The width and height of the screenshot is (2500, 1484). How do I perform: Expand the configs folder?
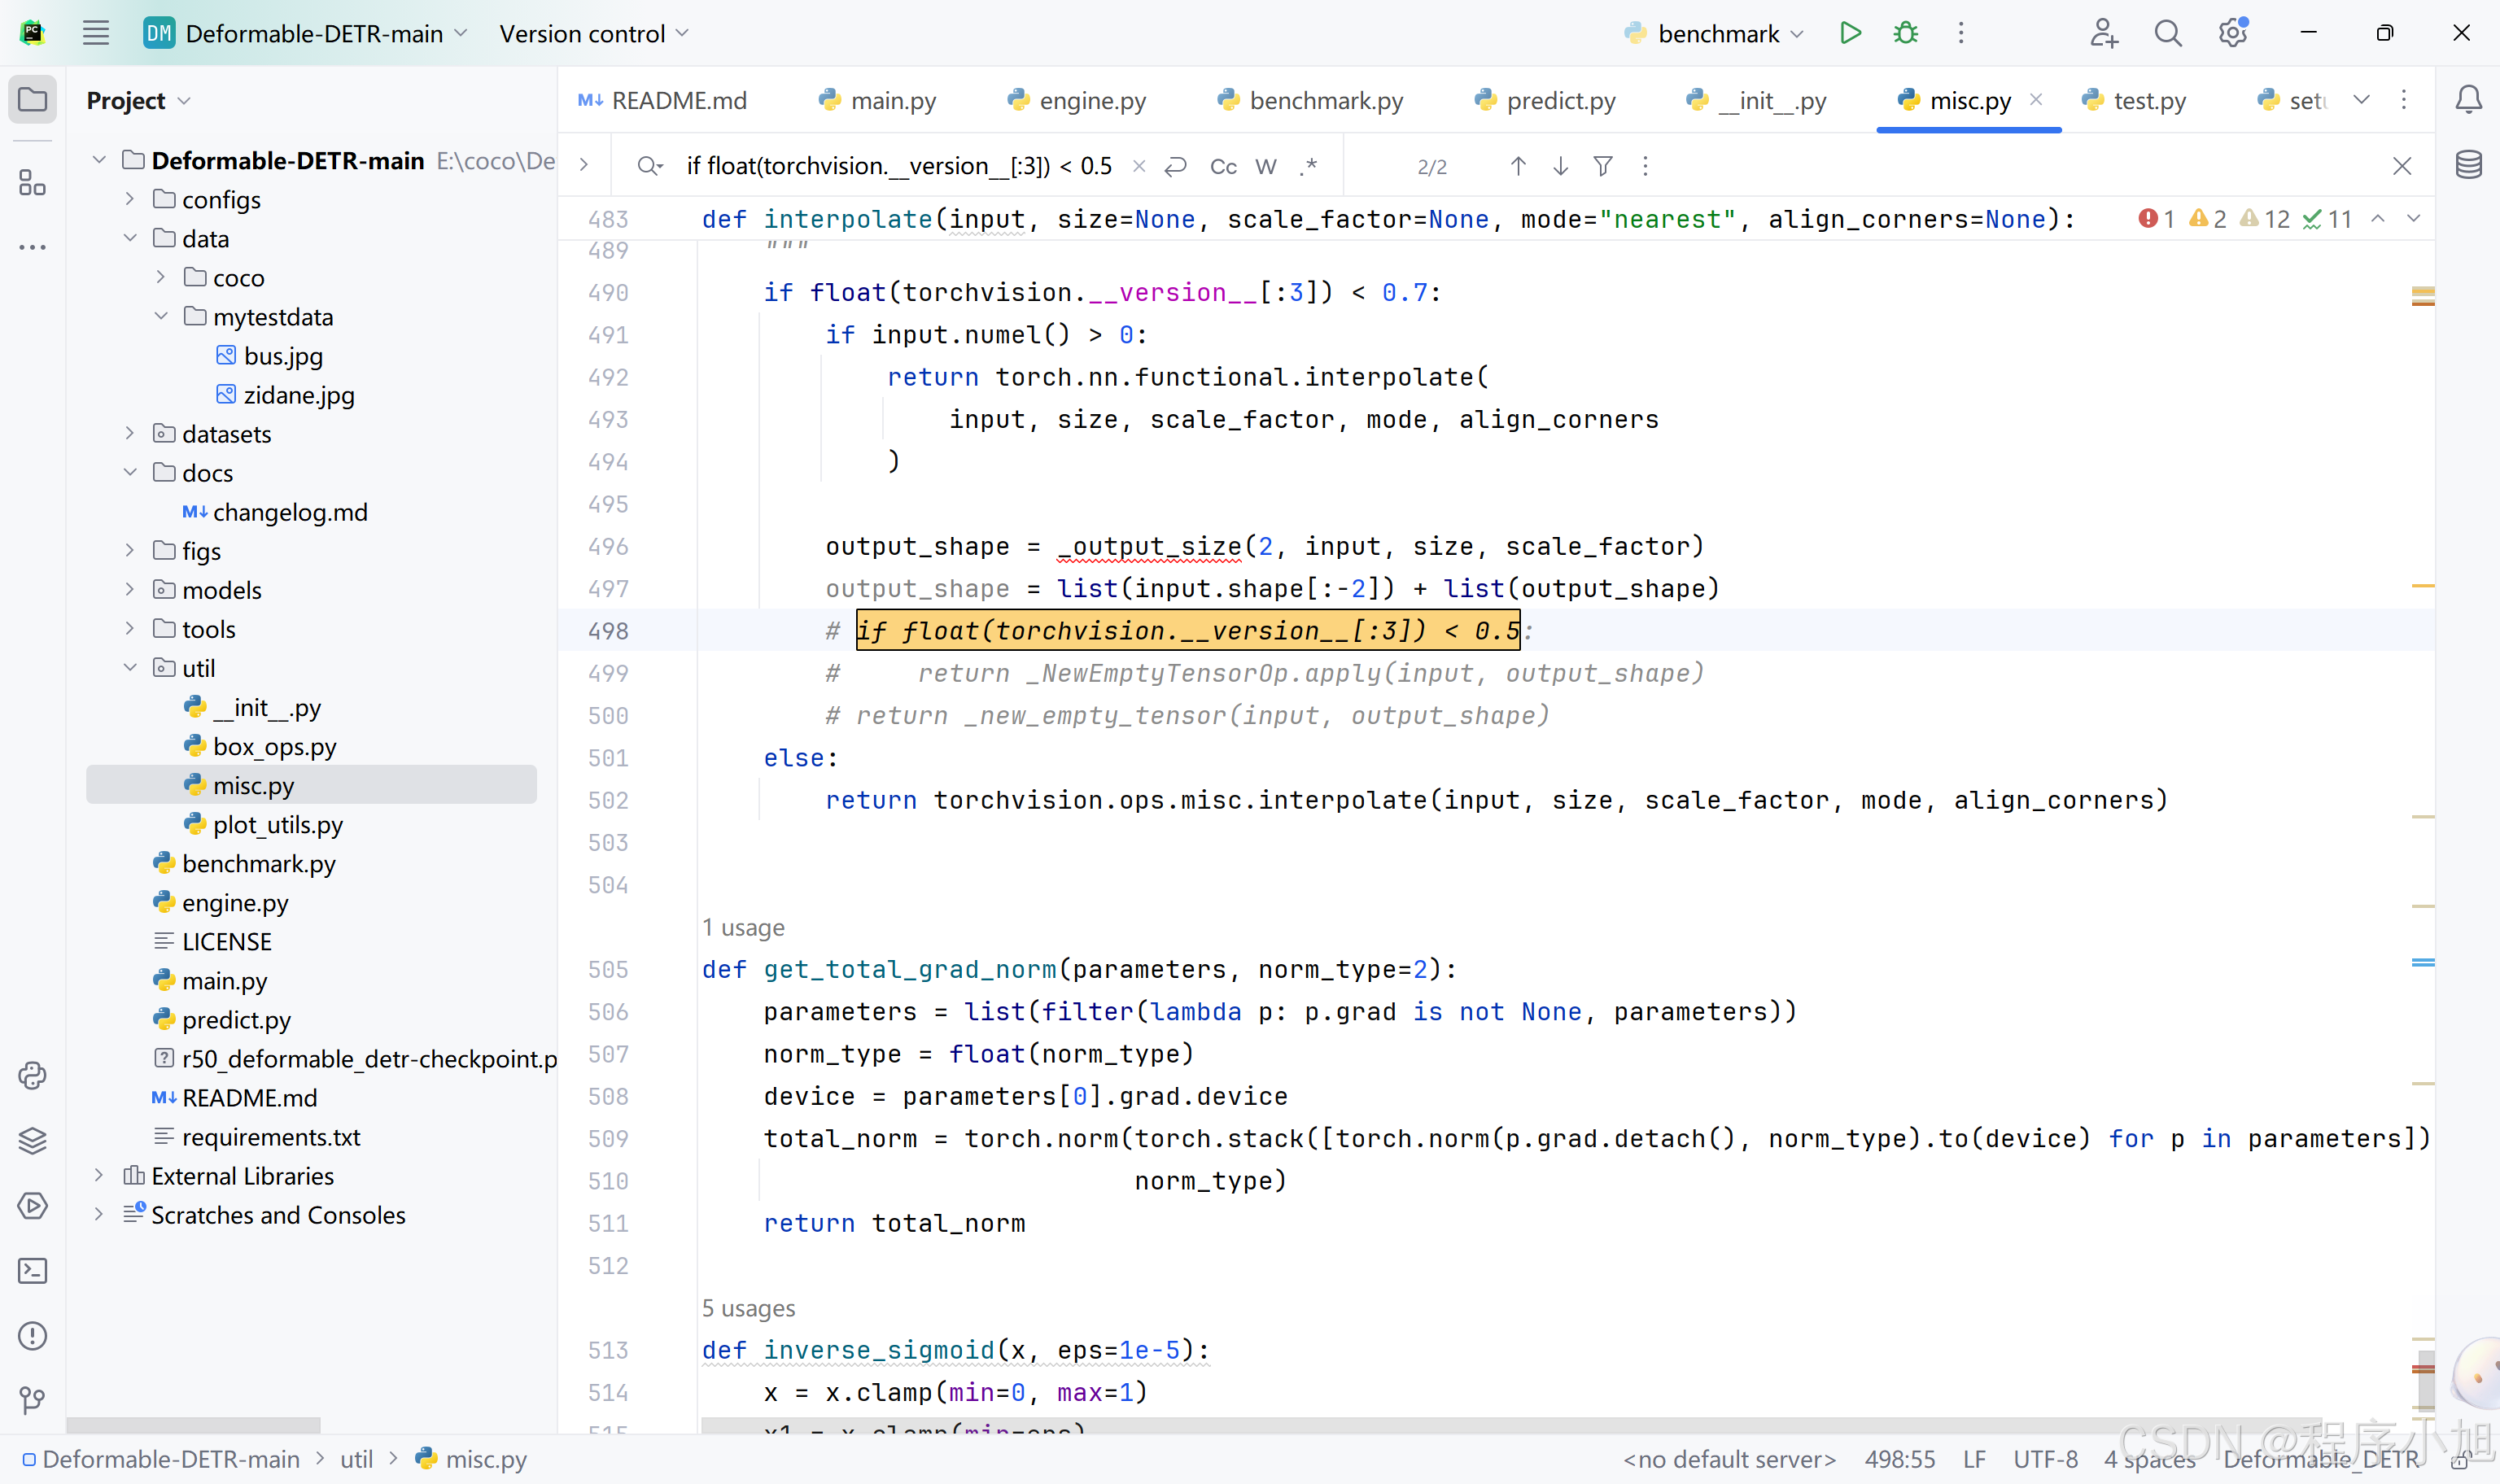[130, 199]
